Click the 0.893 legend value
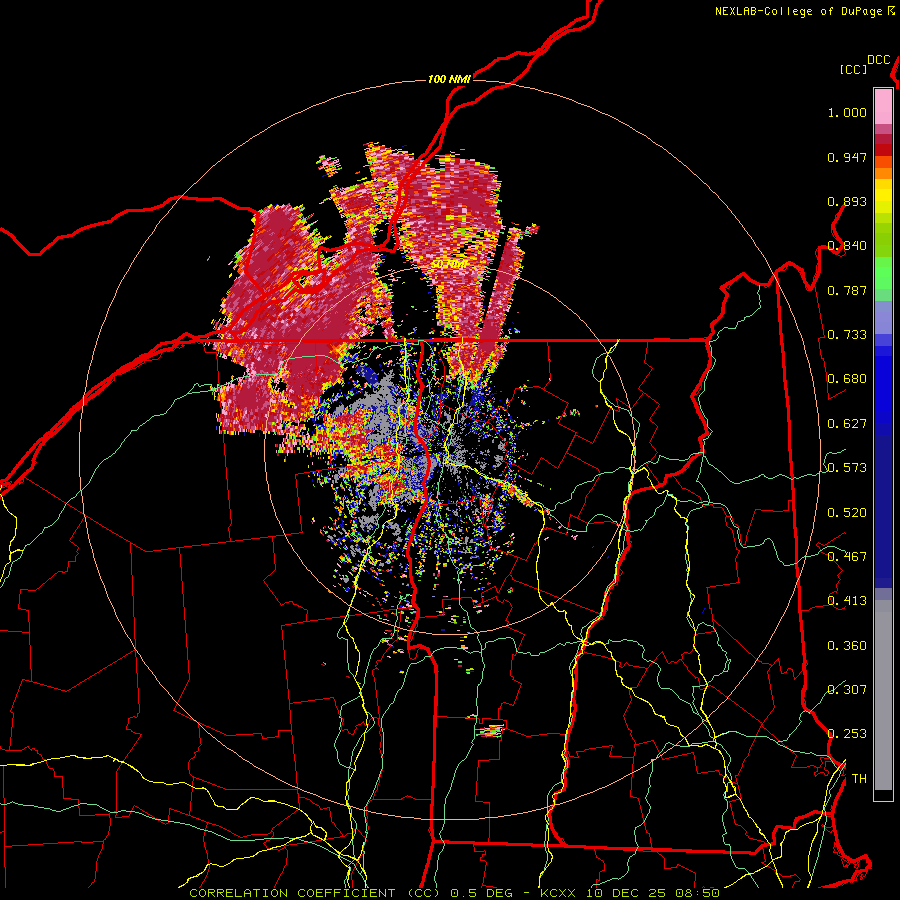Viewport: 900px width, 900px height. click(x=847, y=201)
